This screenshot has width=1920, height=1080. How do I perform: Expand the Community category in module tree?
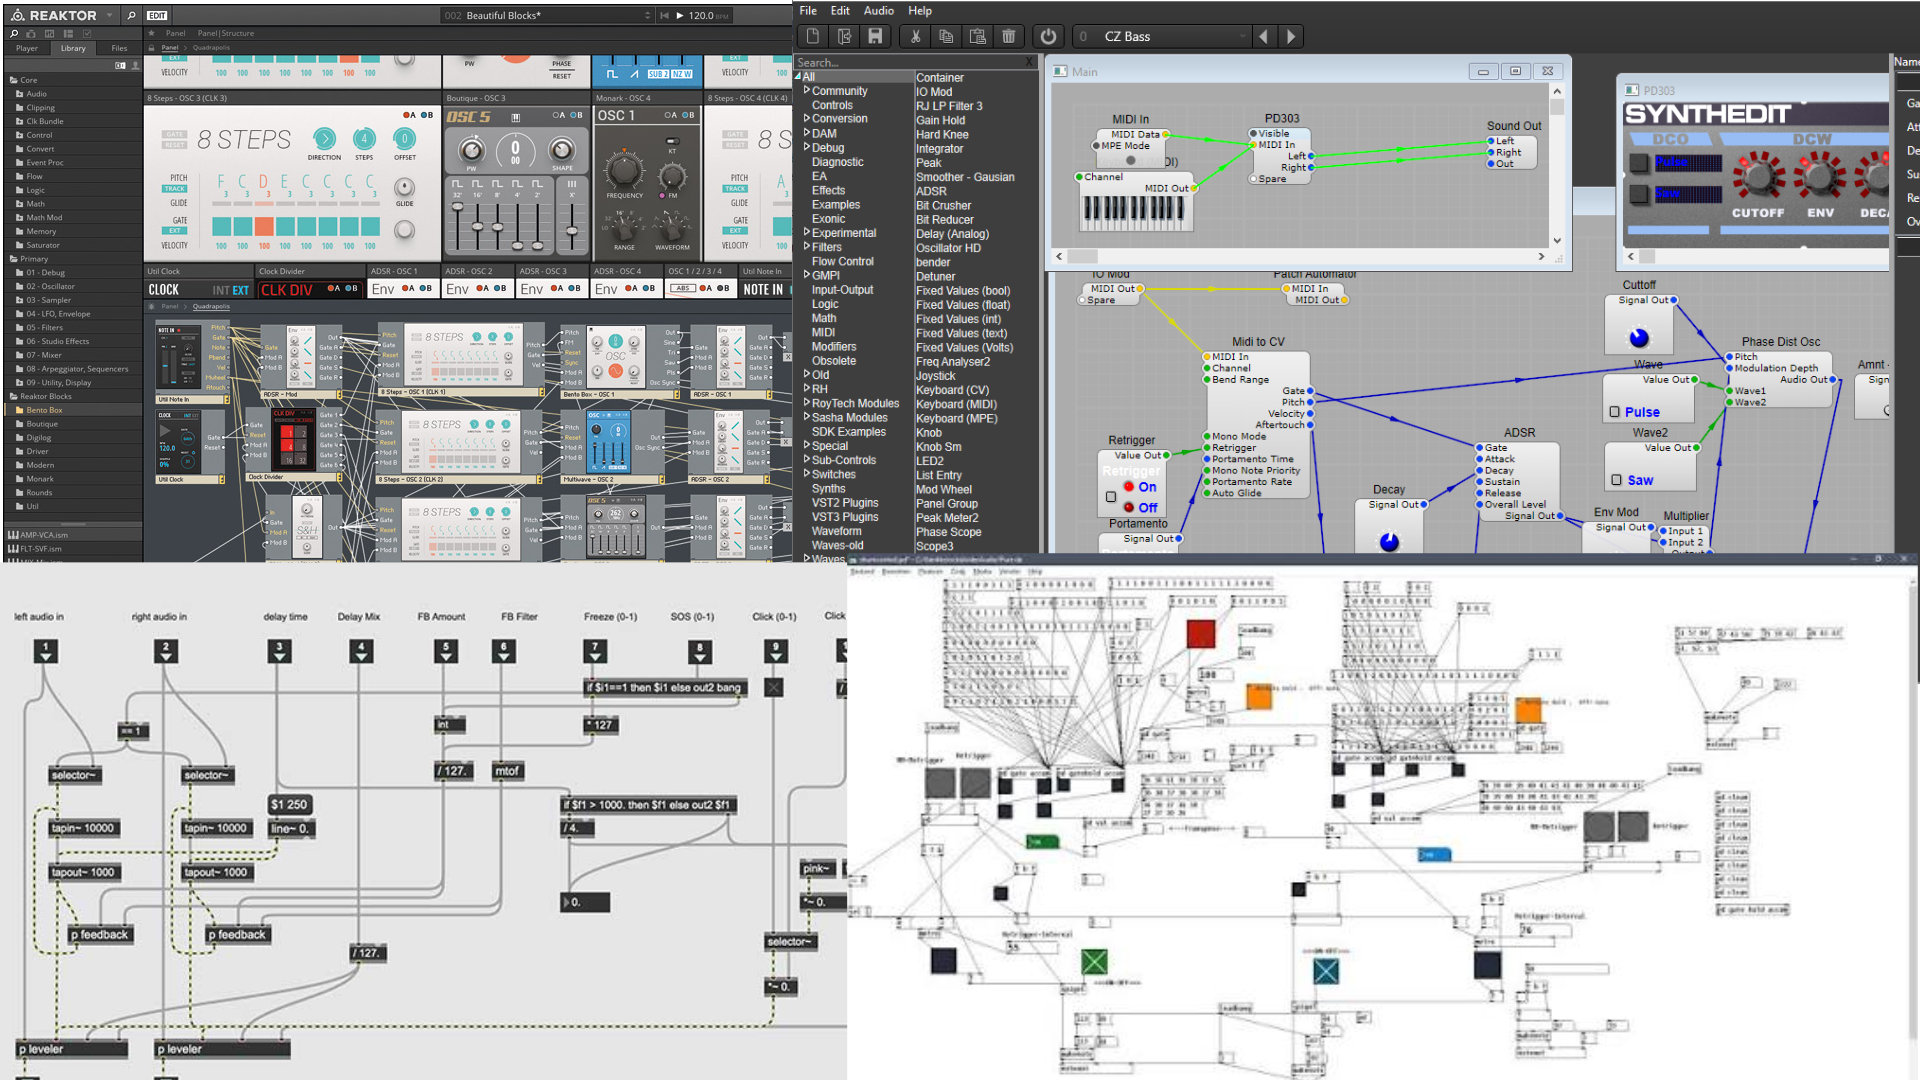(x=807, y=91)
